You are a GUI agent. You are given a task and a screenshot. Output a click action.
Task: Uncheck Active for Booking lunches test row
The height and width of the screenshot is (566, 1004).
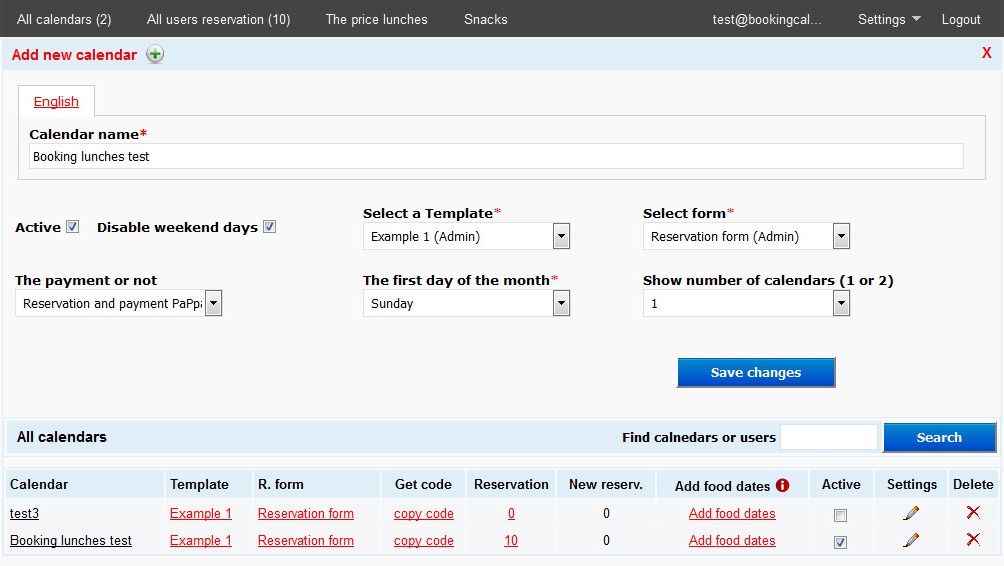pyautogui.click(x=840, y=542)
